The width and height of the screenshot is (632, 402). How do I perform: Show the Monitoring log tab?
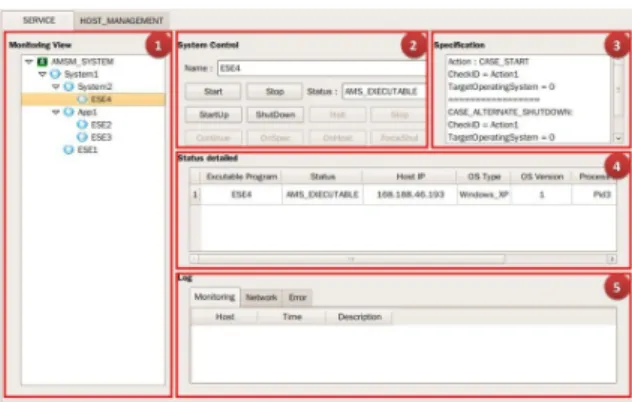(x=214, y=297)
